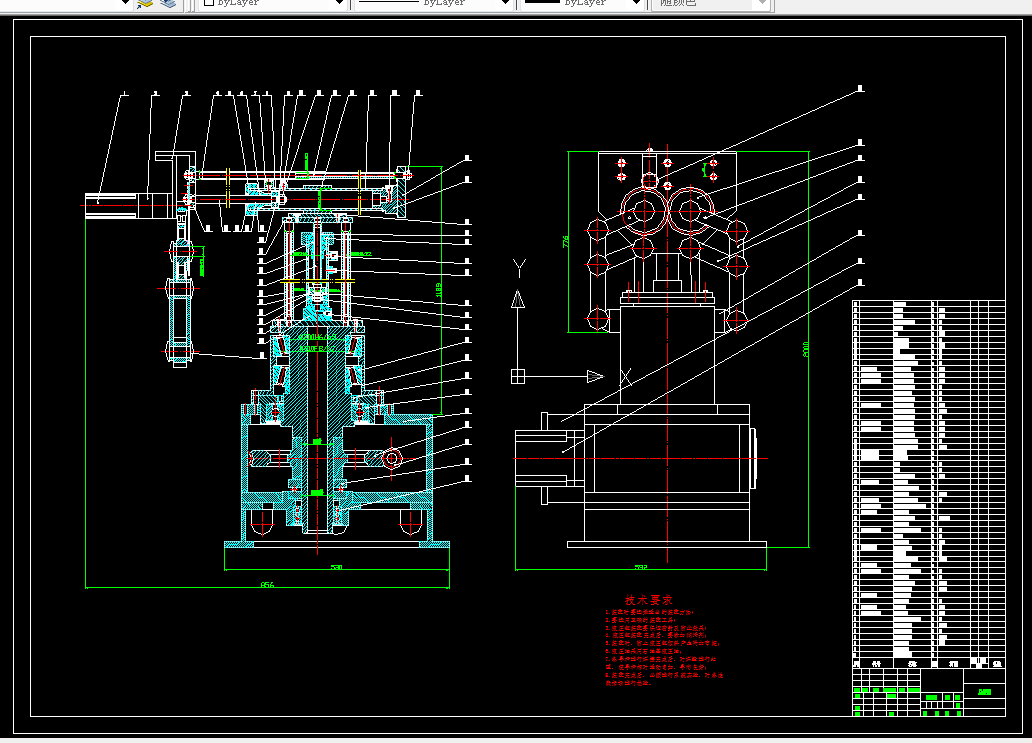Select the 技术要求 heading text
The height and width of the screenshot is (743, 1032).
click(649, 600)
